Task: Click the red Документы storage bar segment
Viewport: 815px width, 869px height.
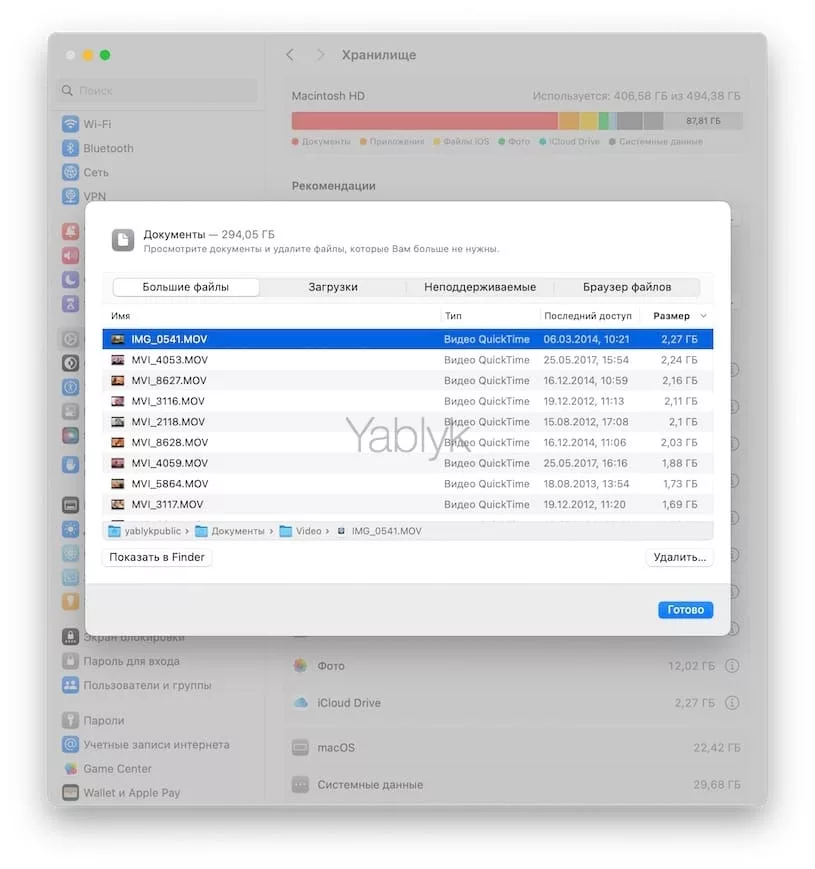Action: point(424,121)
